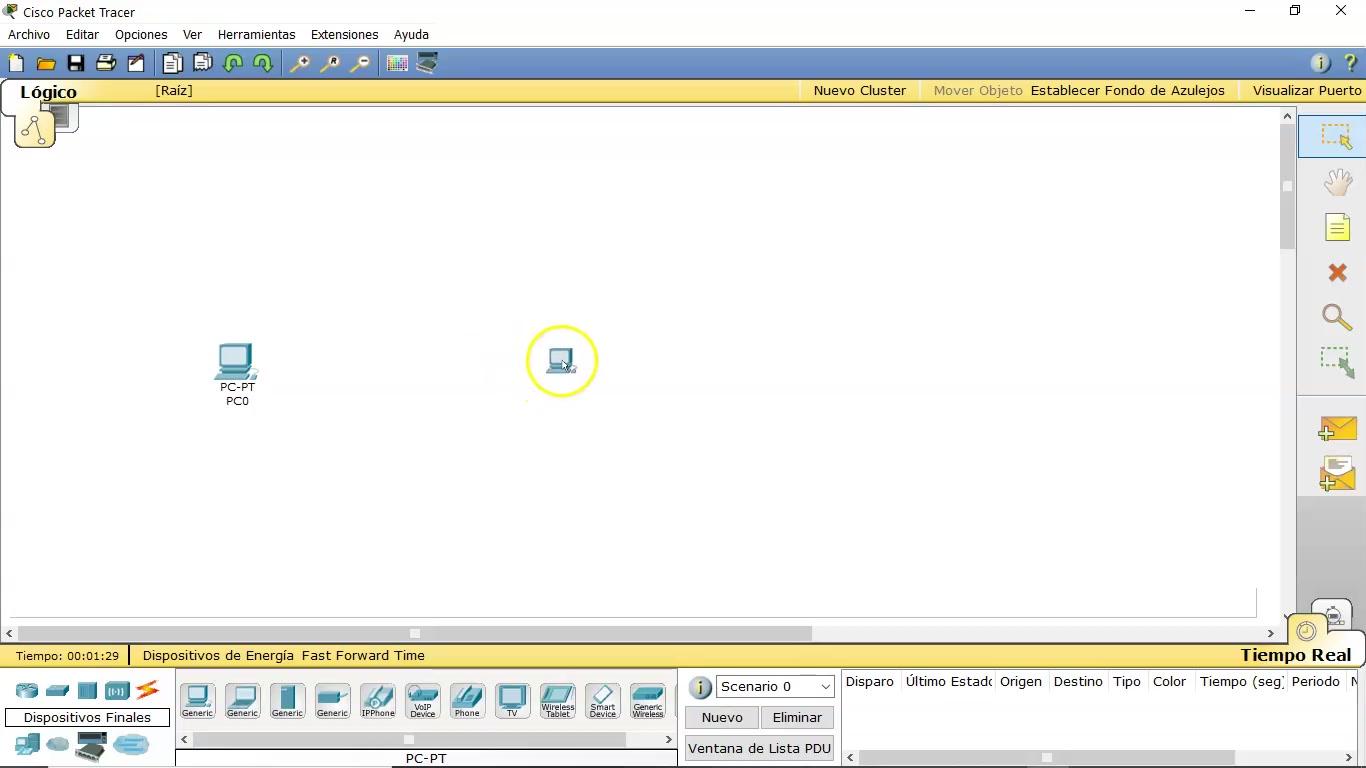Pick the End Devices category icon
The image size is (1366, 768).
click(27, 745)
